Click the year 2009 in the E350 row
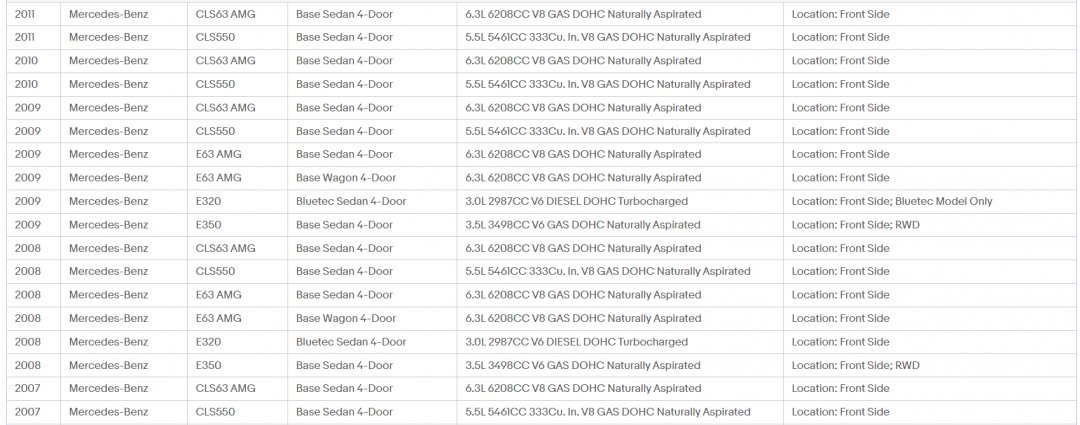Viewport: 1080px width, 425px height. coord(28,225)
